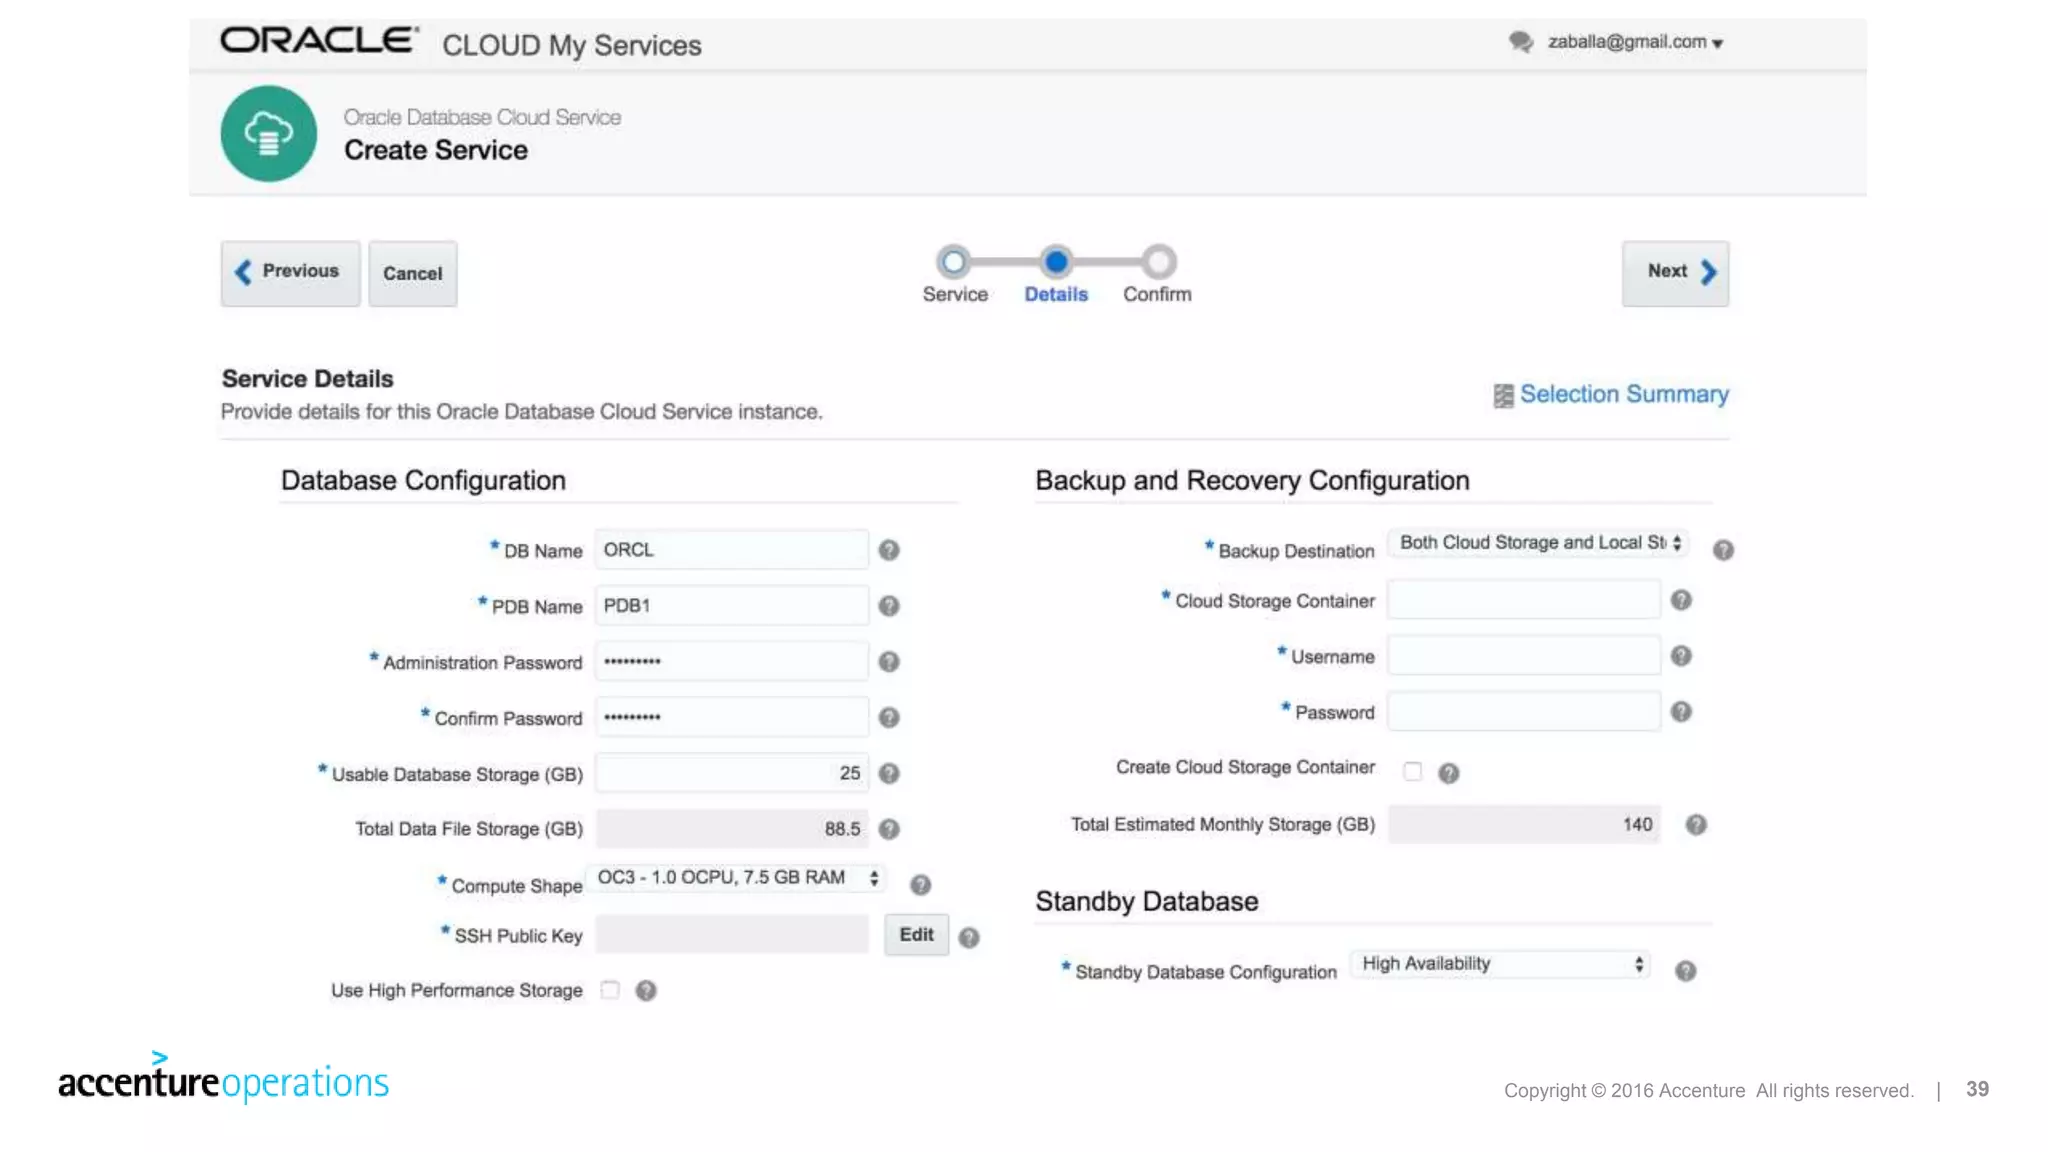
Task: Go to the Service wizard step
Action: click(x=954, y=262)
